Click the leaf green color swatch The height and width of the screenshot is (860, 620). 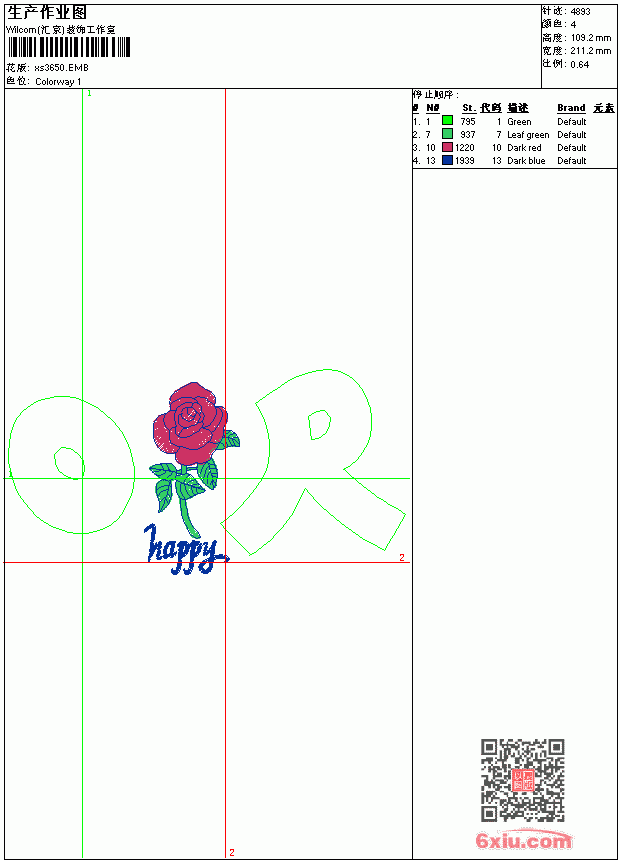447,134
